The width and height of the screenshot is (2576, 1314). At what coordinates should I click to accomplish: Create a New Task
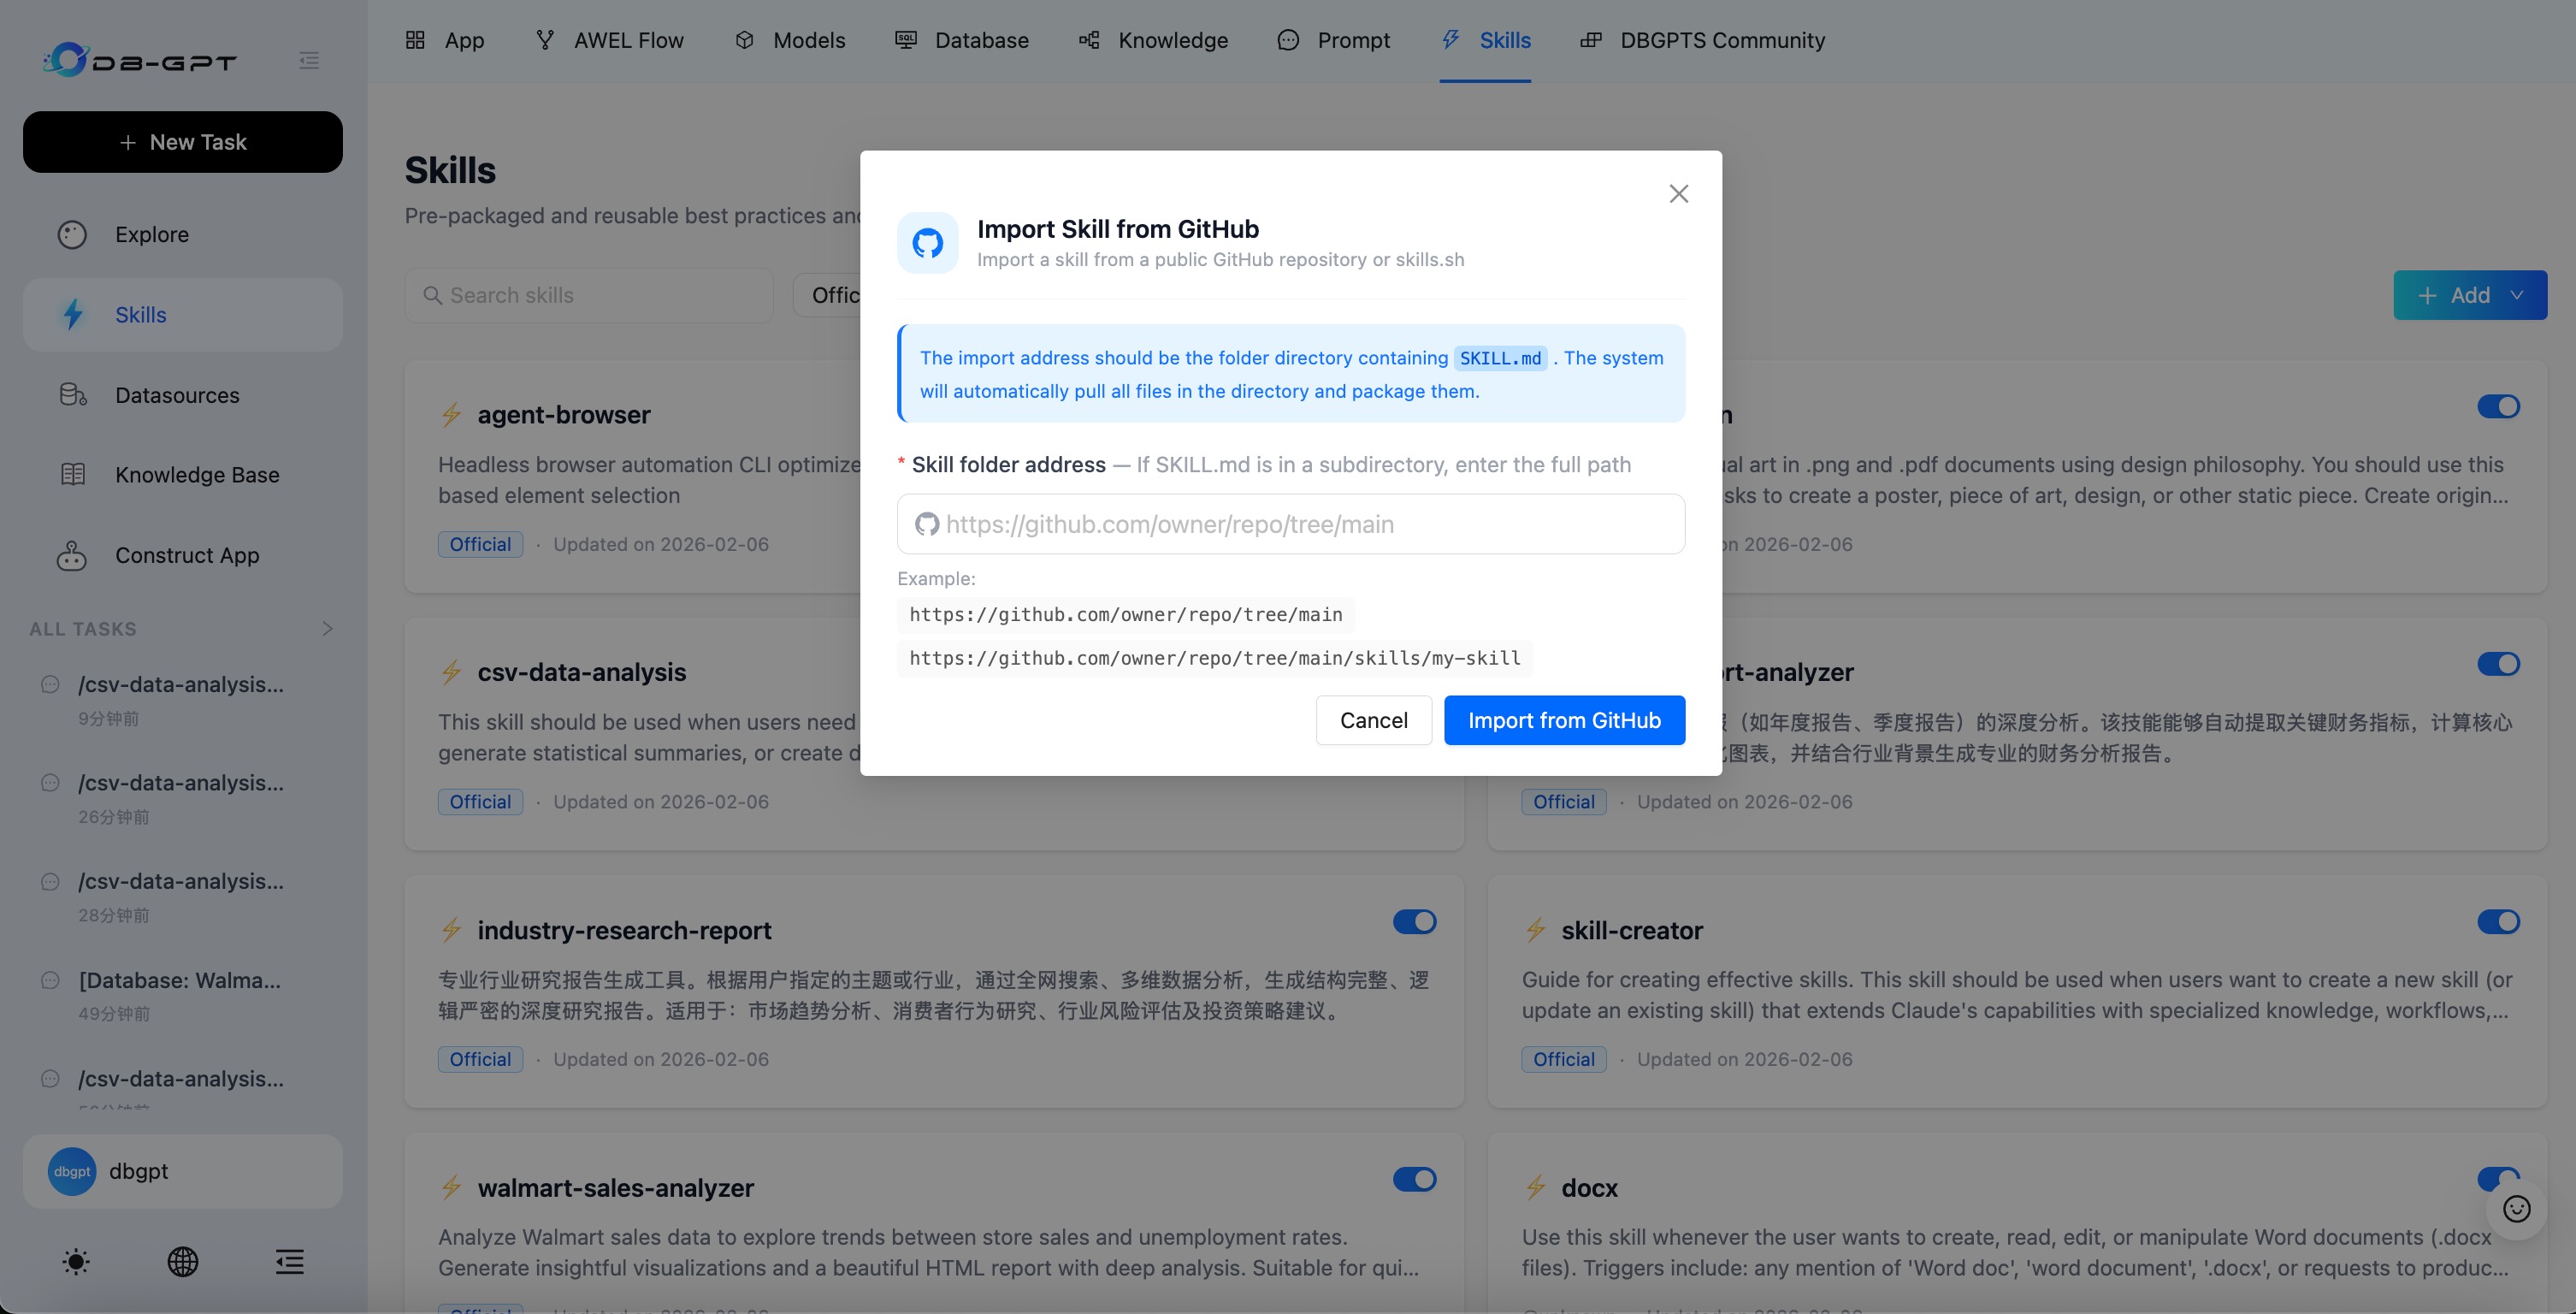(x=182, y=142)
